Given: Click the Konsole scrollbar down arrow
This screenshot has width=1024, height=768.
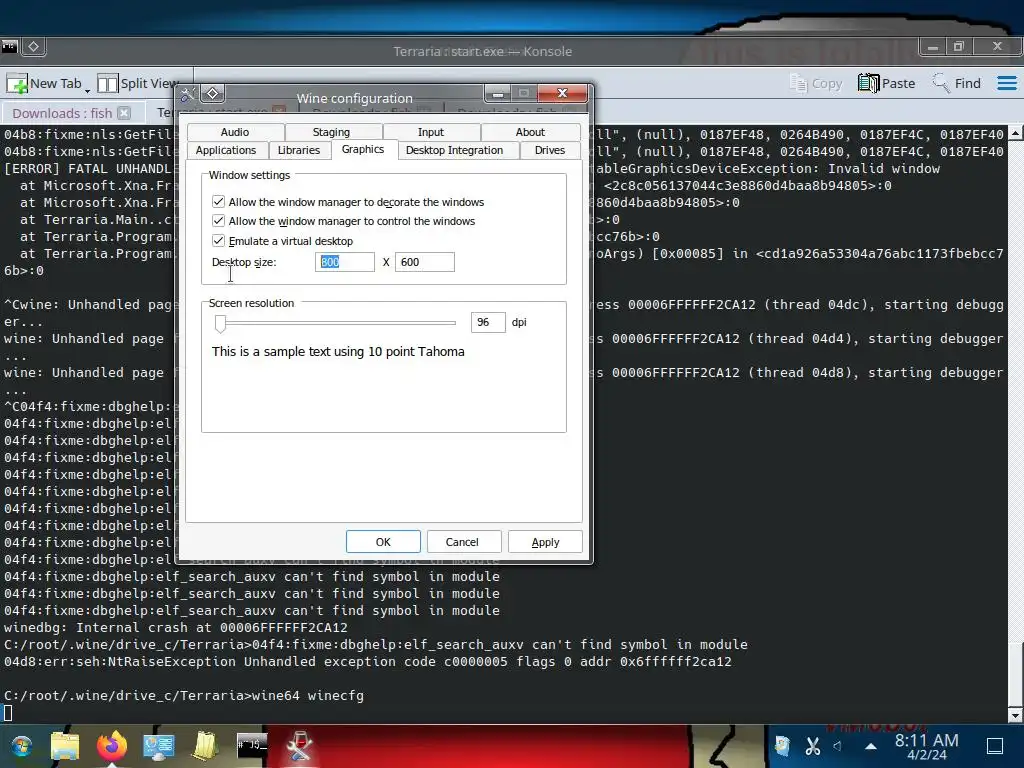Looking at the screenshot, I should point(1016,716).
